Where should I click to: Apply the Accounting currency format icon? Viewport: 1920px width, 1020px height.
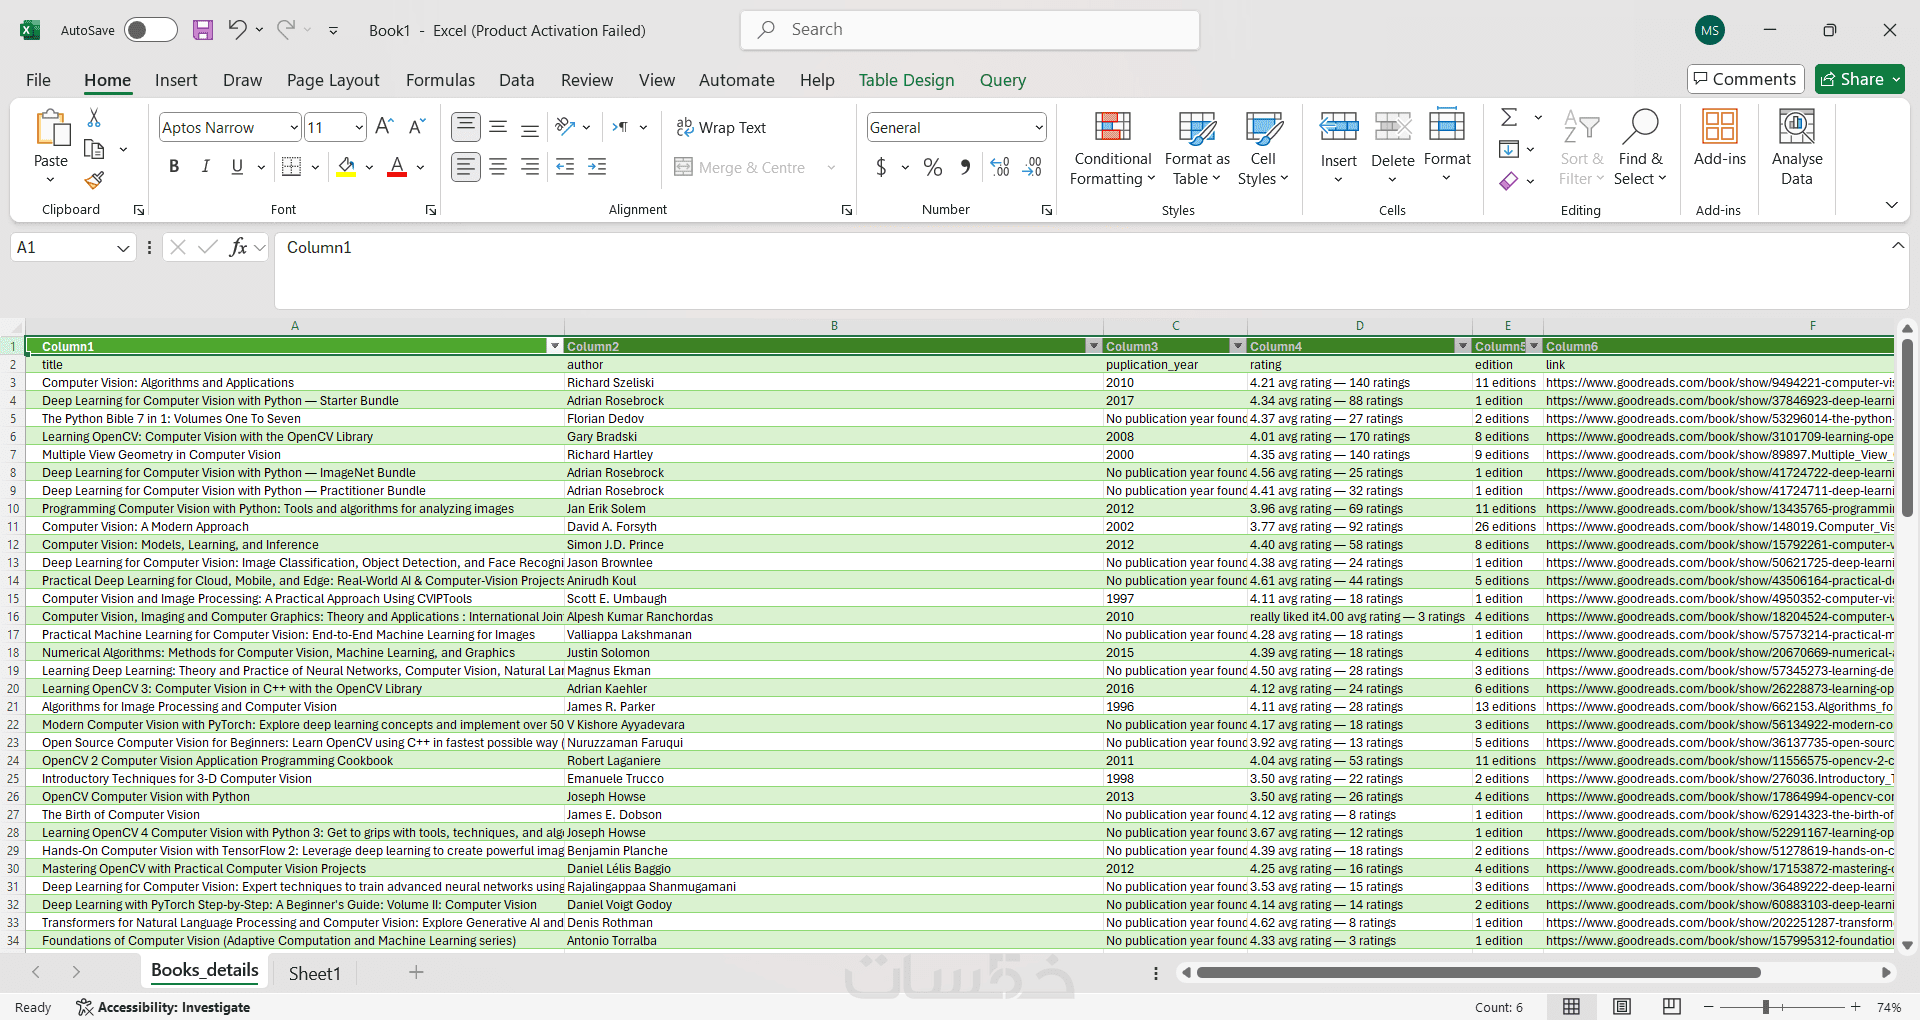click(x=881, y=167)
